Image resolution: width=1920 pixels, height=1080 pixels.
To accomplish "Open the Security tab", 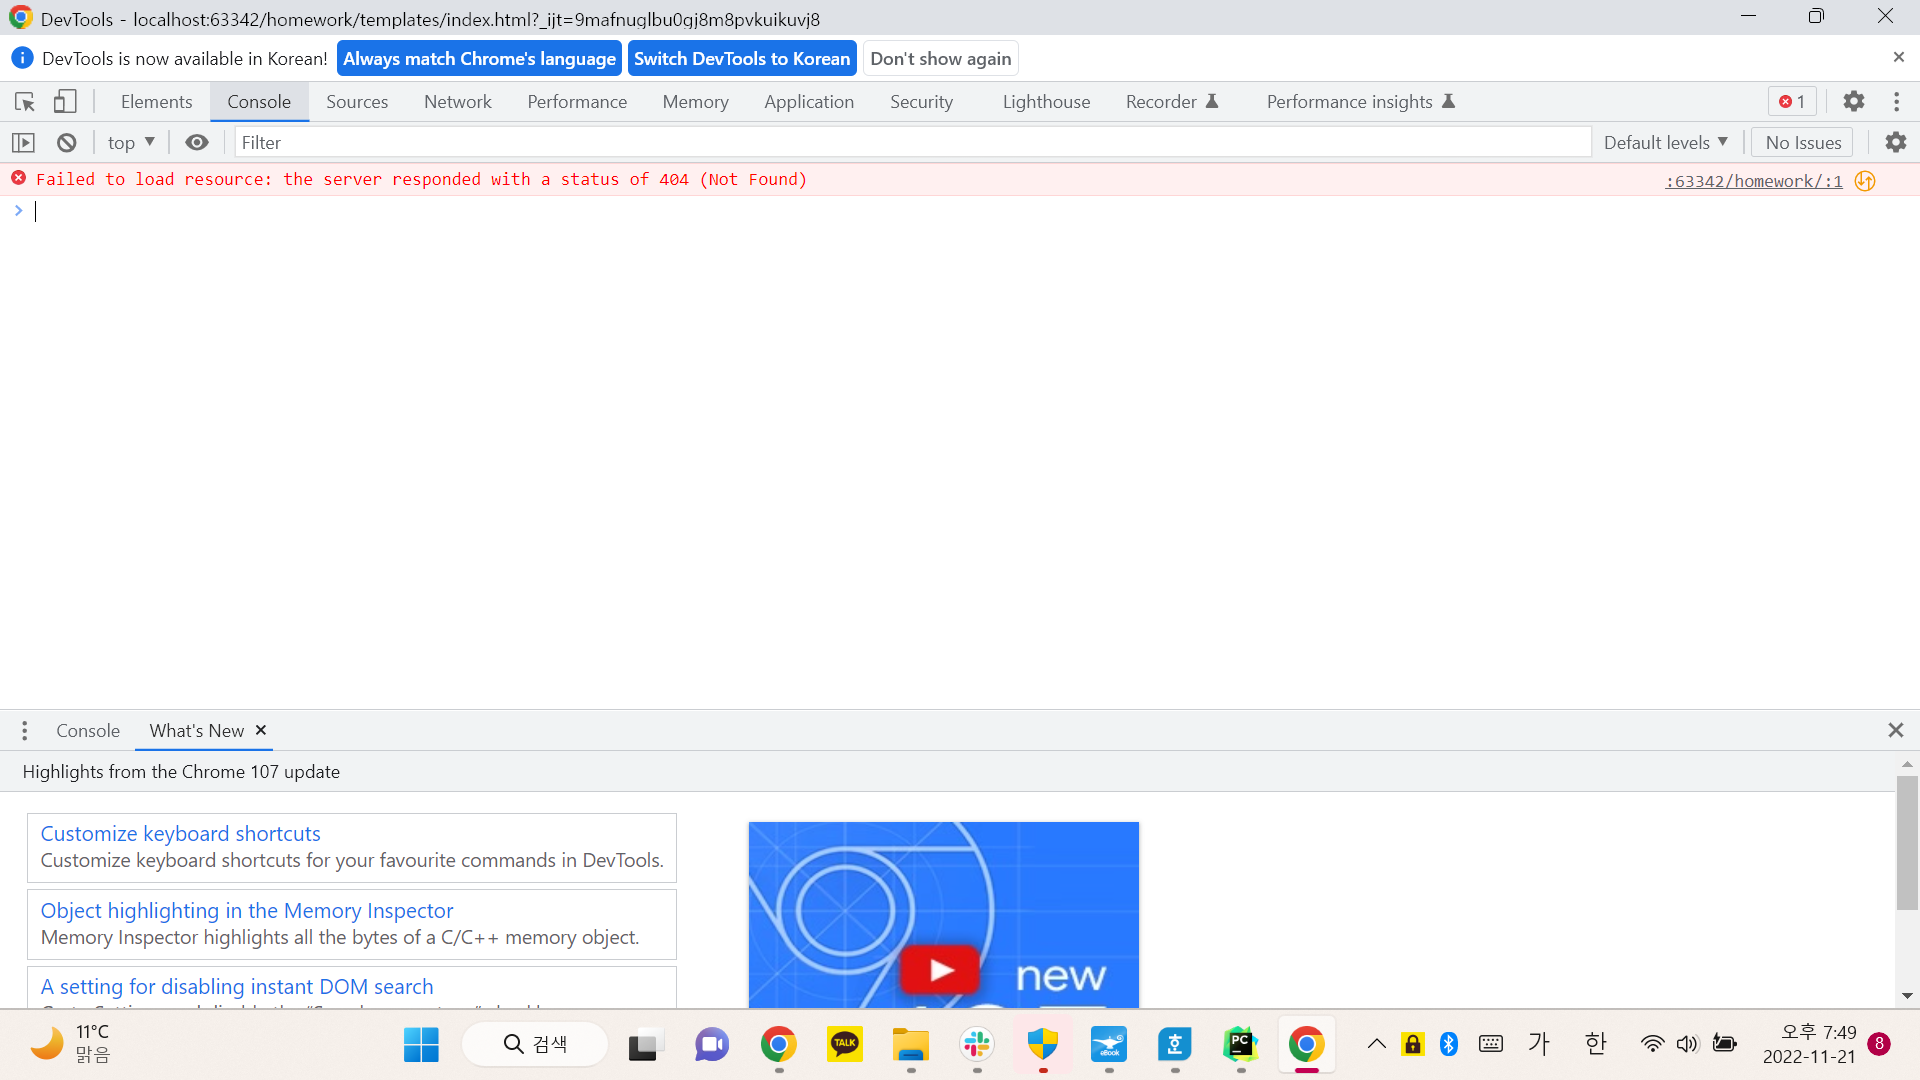I will [922, 102].
